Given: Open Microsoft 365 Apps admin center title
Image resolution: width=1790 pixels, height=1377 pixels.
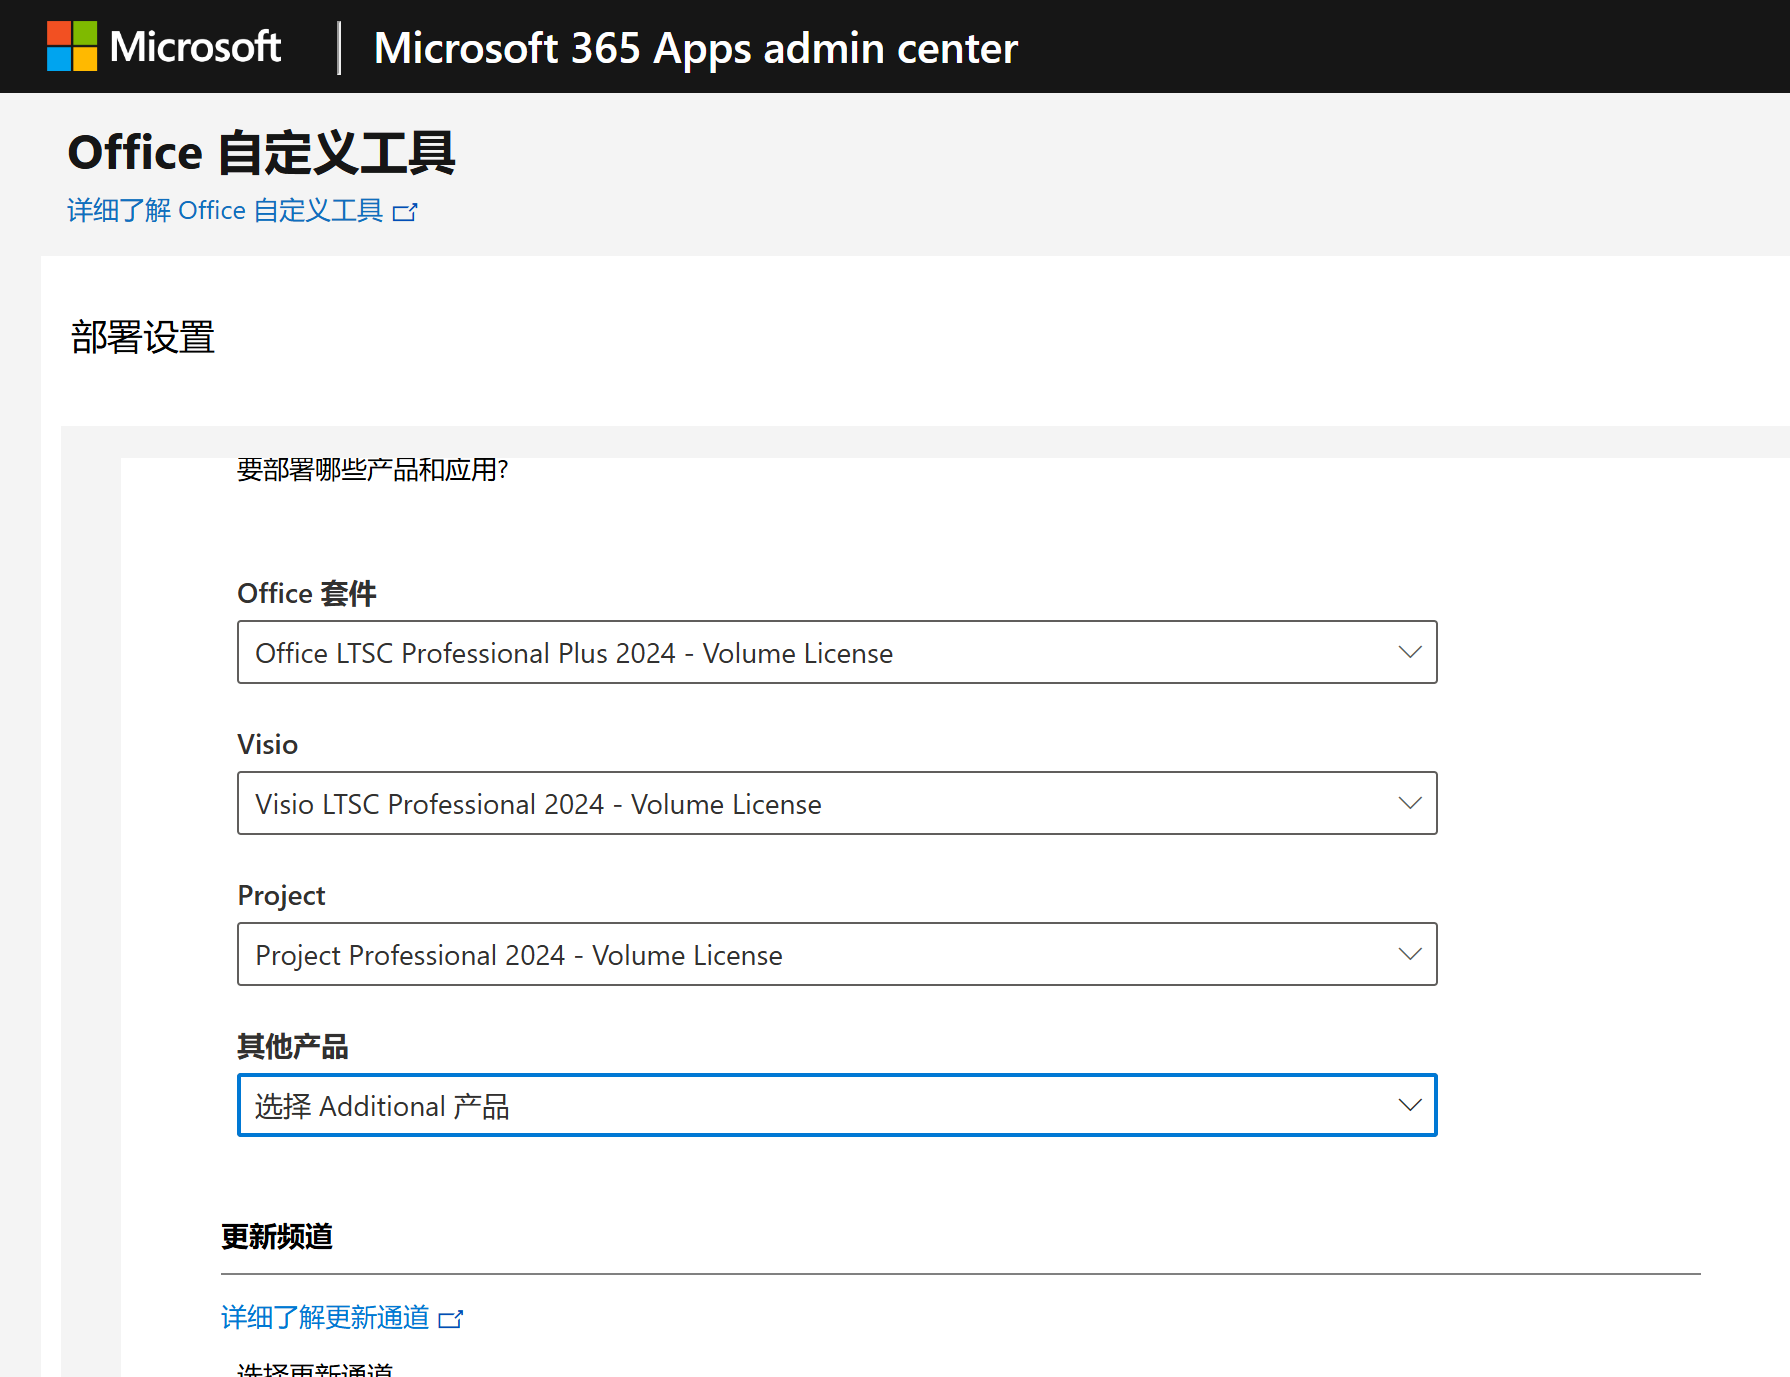Looking at the screenshot, I should point(695,48).
